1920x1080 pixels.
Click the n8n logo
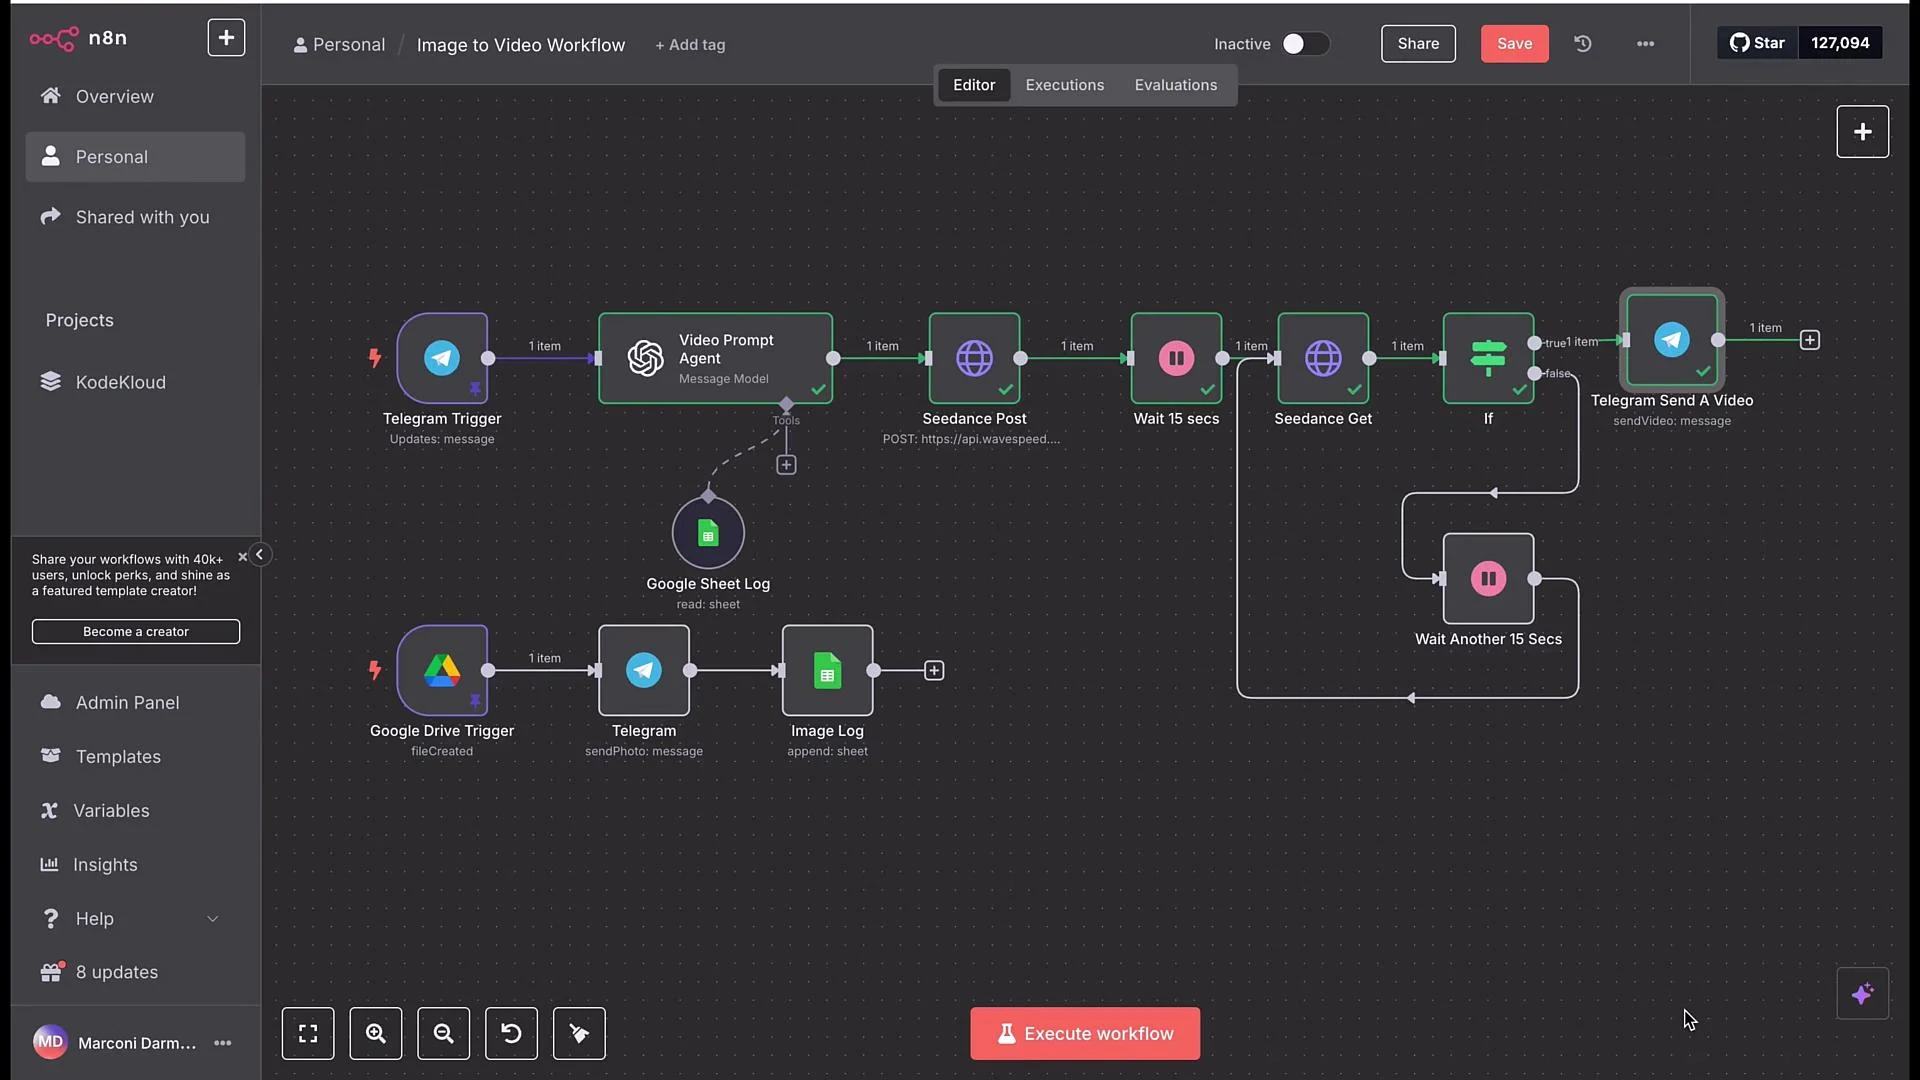(78, 38)
